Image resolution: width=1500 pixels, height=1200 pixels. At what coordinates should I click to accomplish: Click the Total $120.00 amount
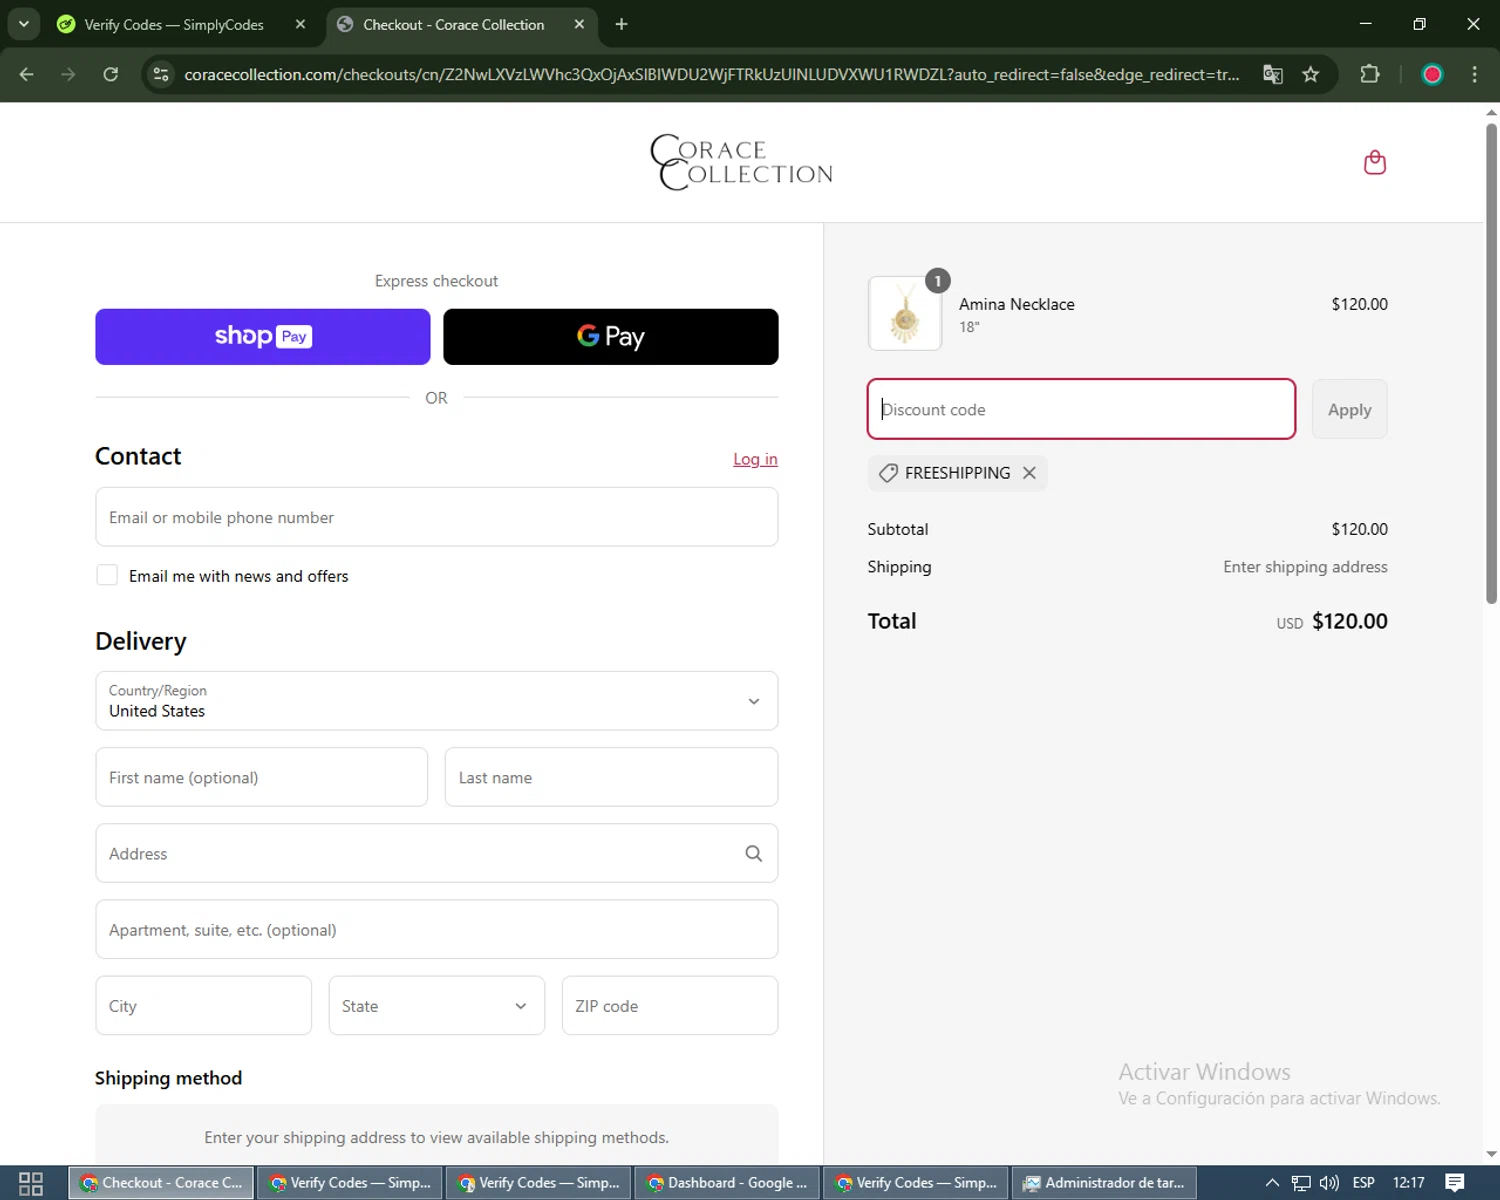[1349, 621]
